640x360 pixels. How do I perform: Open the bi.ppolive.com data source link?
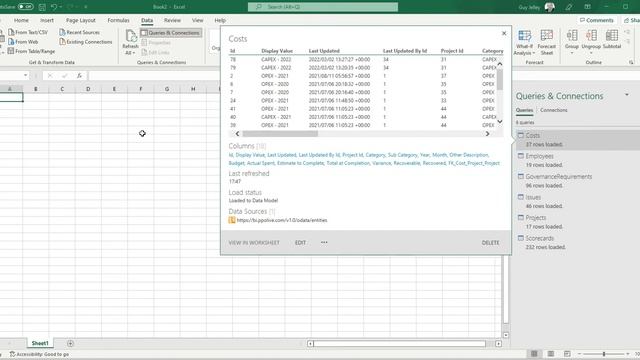282,220
